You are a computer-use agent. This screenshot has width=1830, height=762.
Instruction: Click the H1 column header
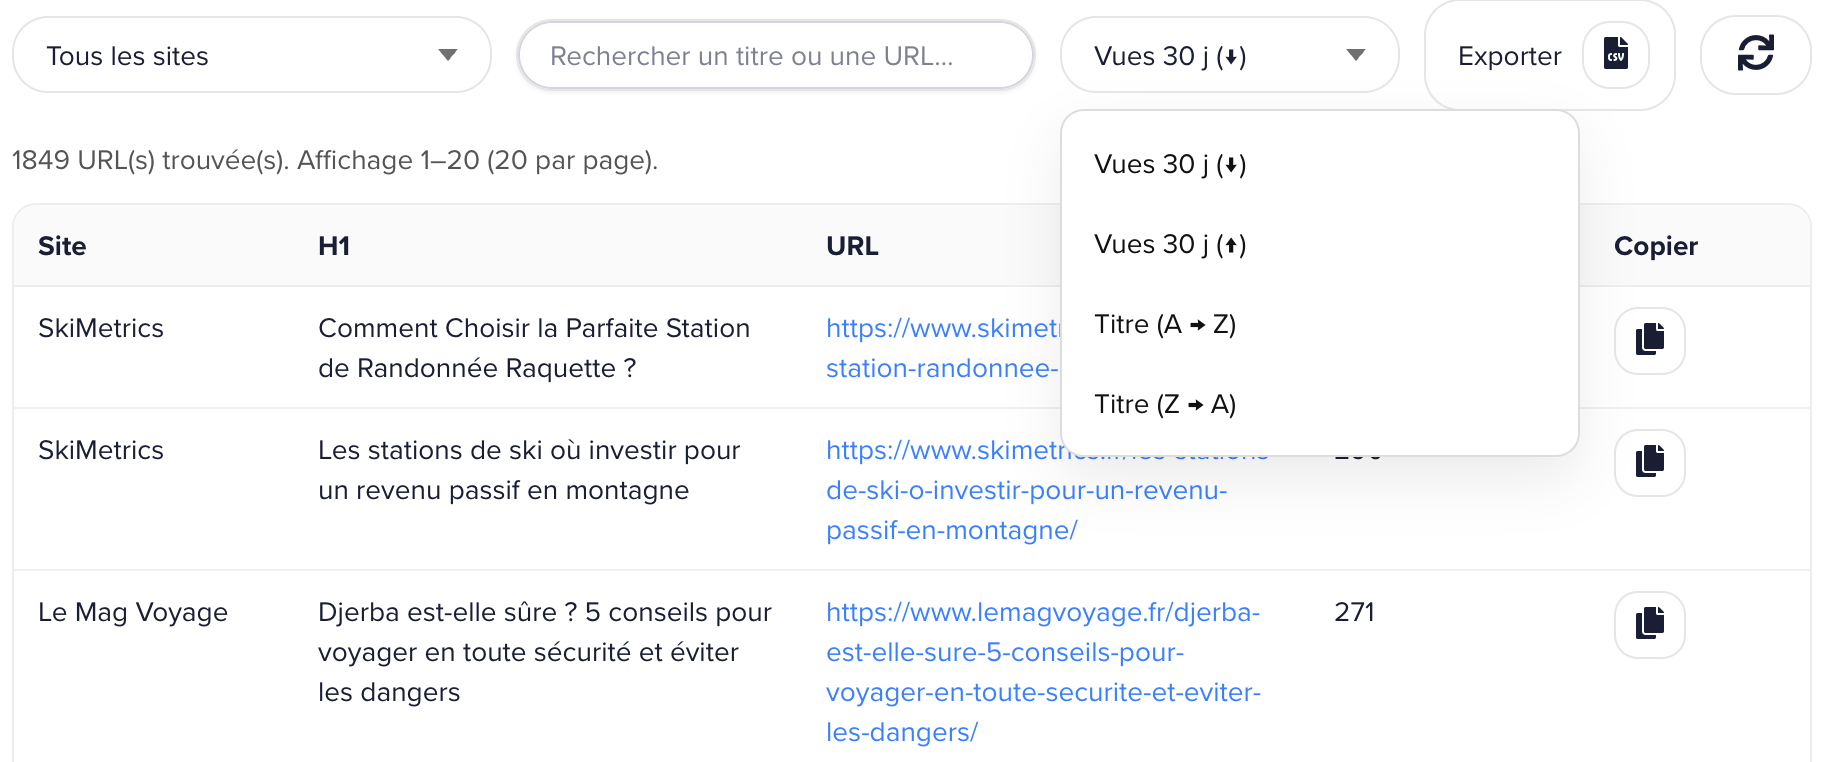click(334, 246)
